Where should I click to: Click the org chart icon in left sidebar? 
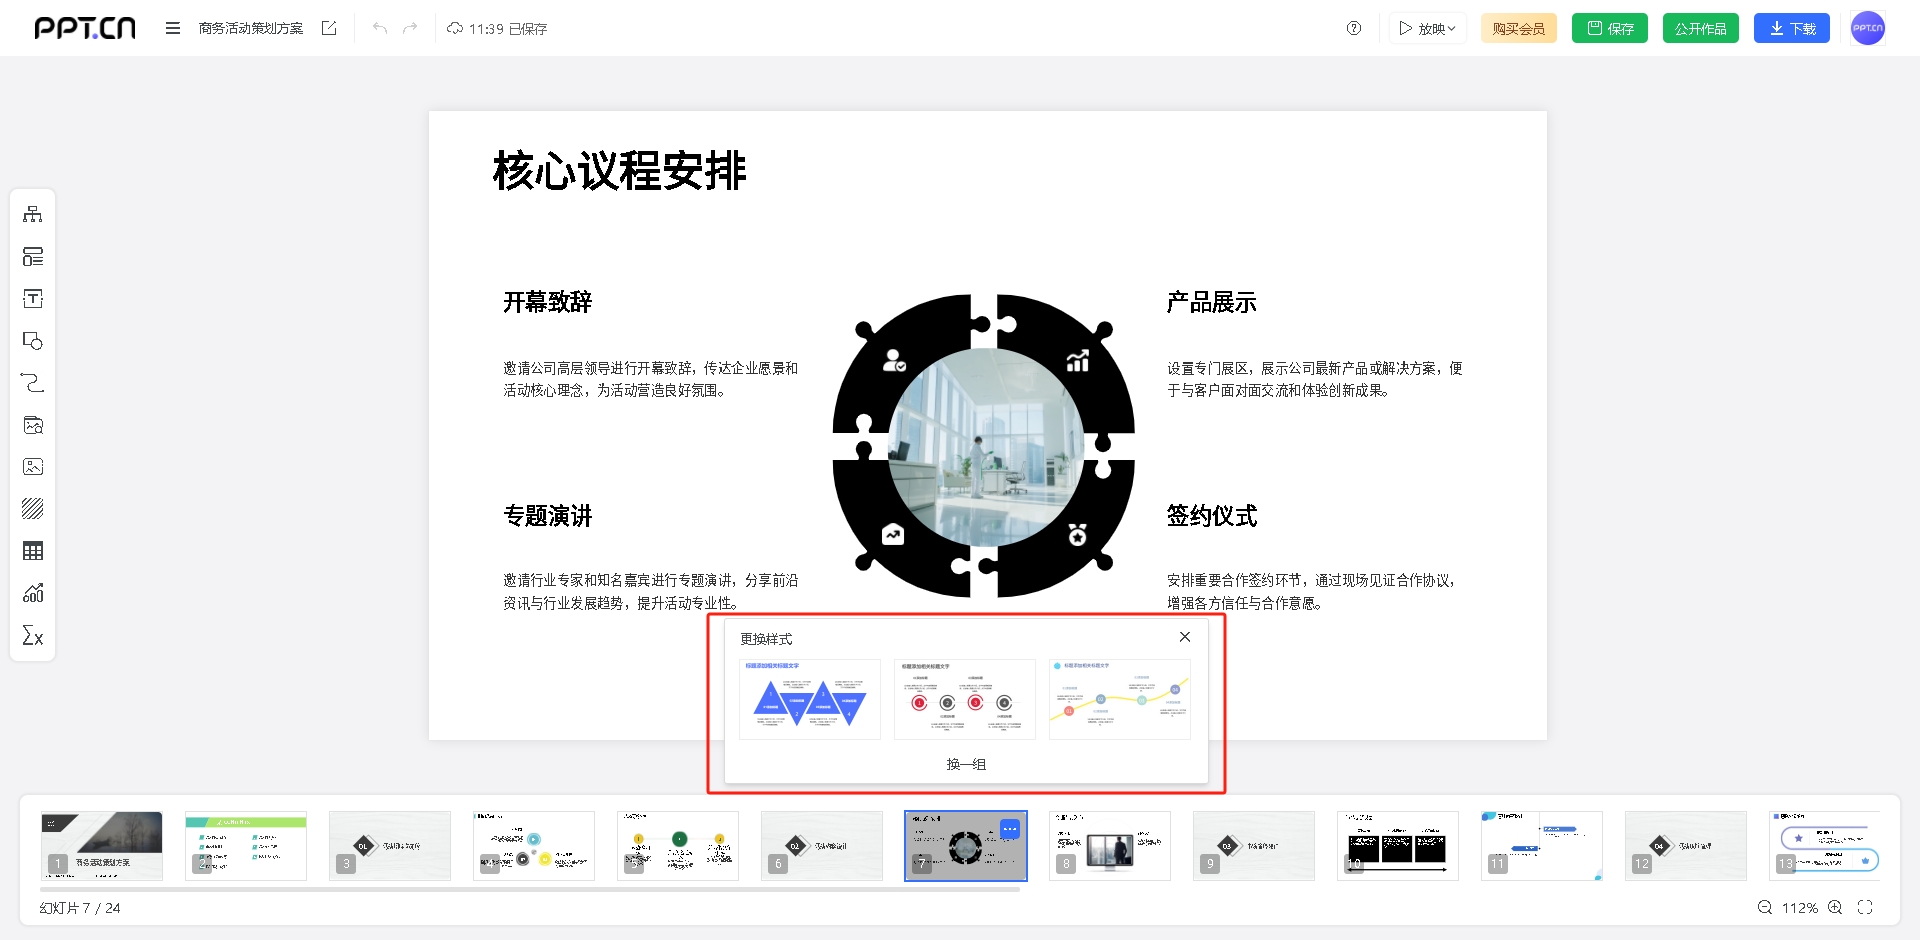pyautogui.click(x=33, y=214)
